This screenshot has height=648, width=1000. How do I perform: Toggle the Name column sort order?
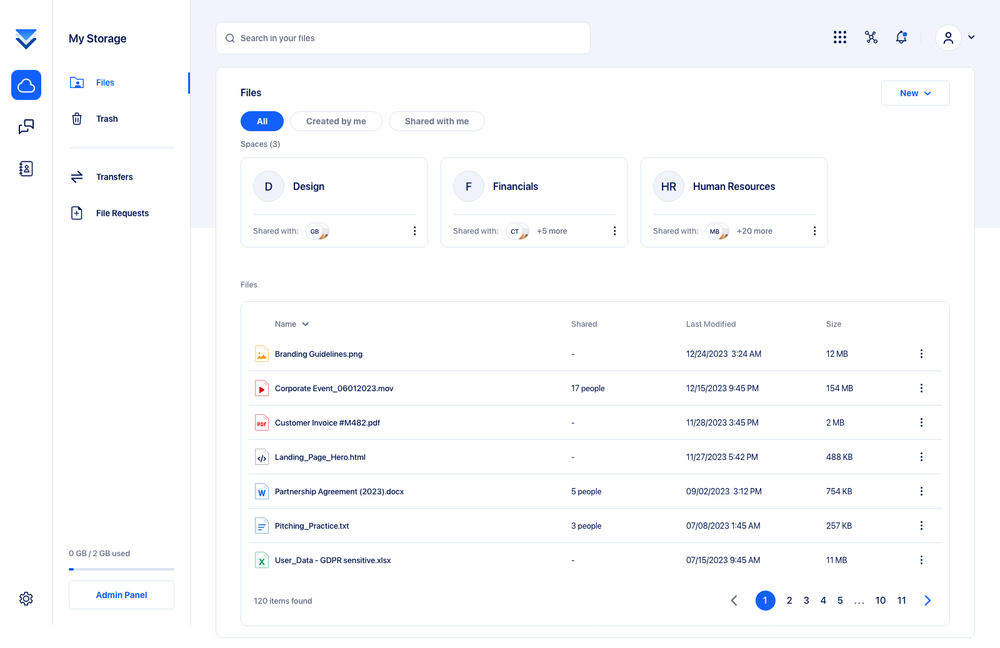pos(291,324)
